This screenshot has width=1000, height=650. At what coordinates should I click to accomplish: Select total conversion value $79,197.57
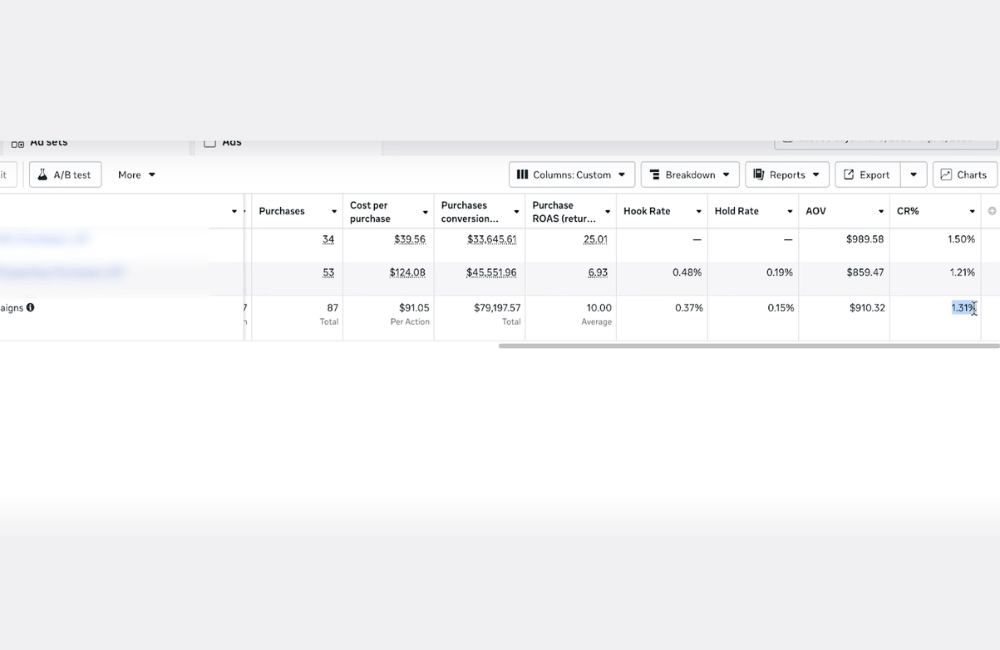point(497,307)
